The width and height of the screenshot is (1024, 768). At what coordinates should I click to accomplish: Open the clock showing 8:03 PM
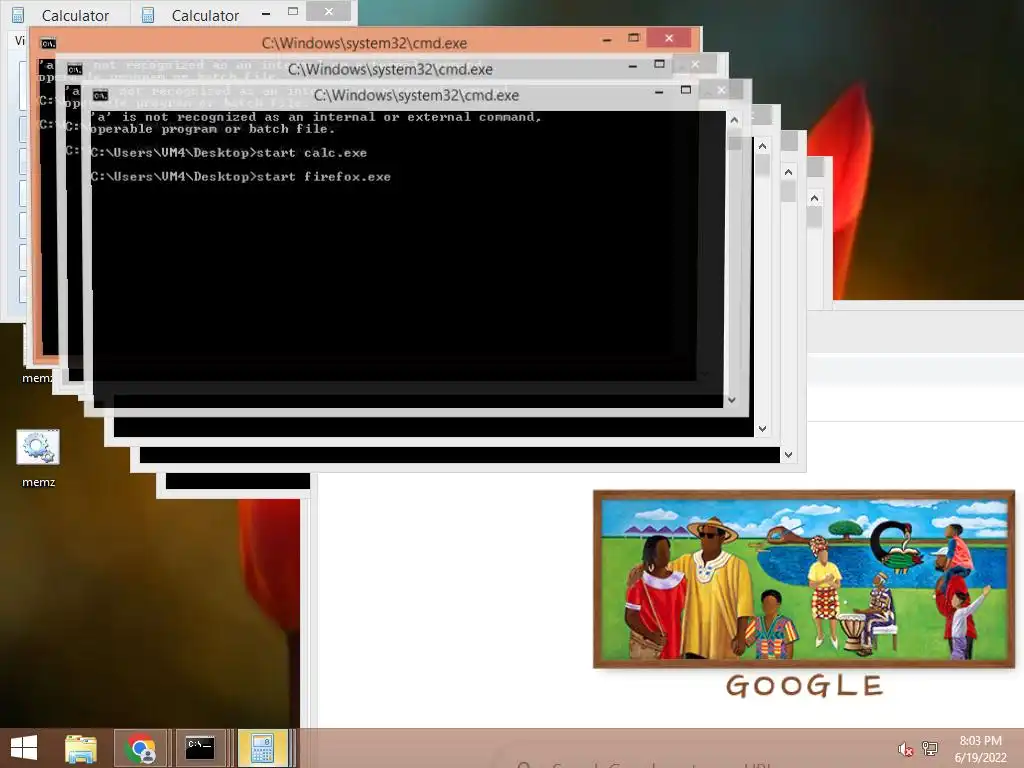coord(980,741)
